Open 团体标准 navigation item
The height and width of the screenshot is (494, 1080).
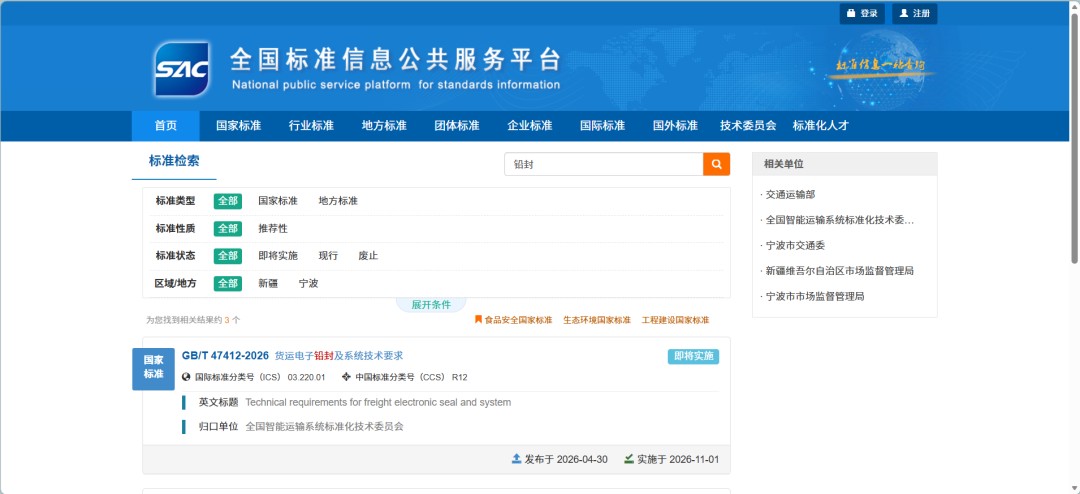click(x=457, y=126)
